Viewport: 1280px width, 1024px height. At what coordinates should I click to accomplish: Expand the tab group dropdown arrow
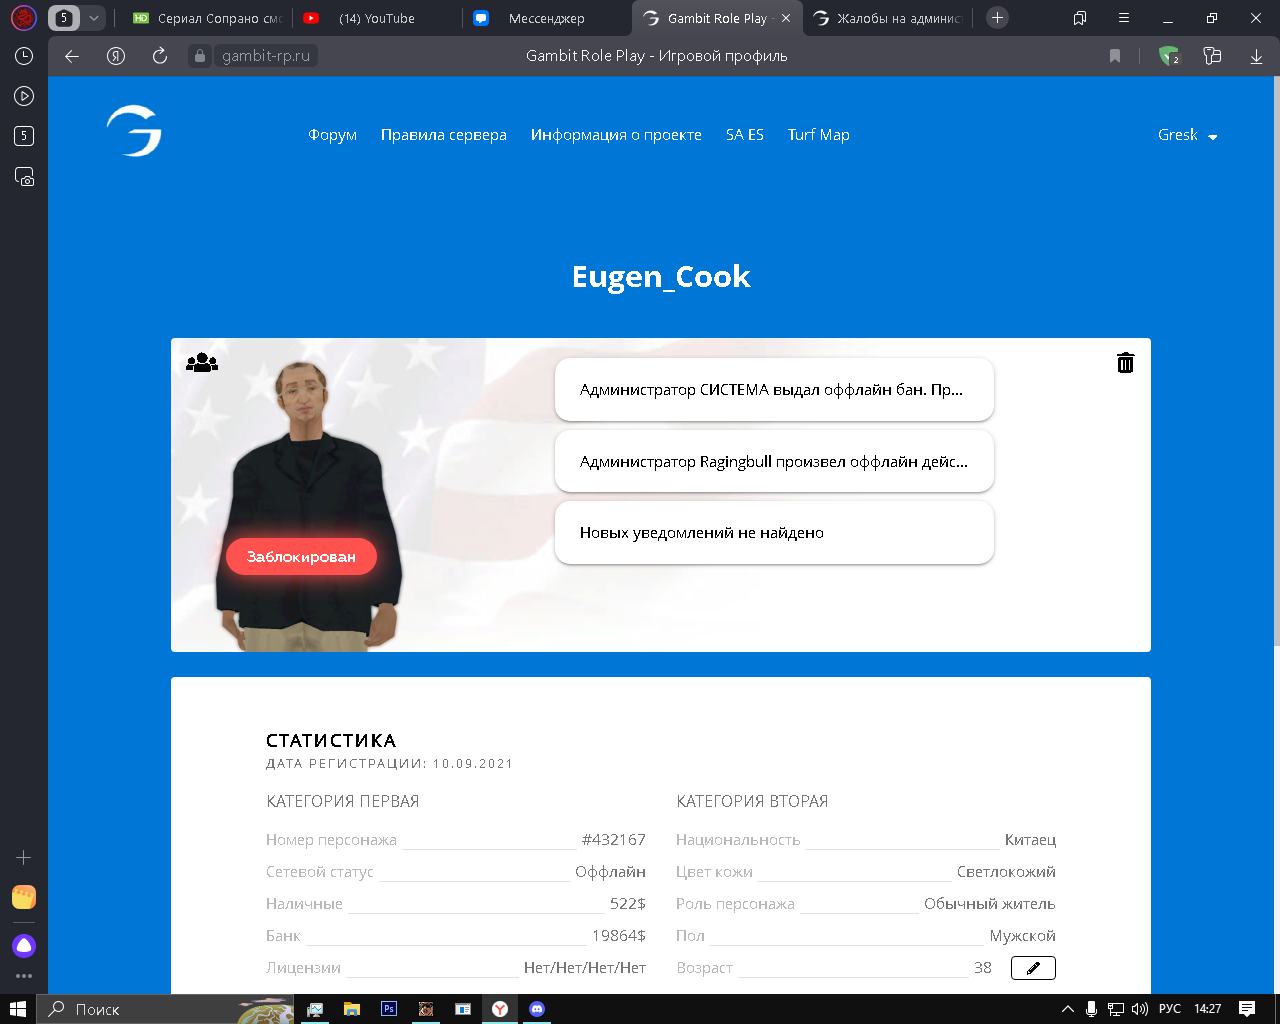[x=93, y=18]
